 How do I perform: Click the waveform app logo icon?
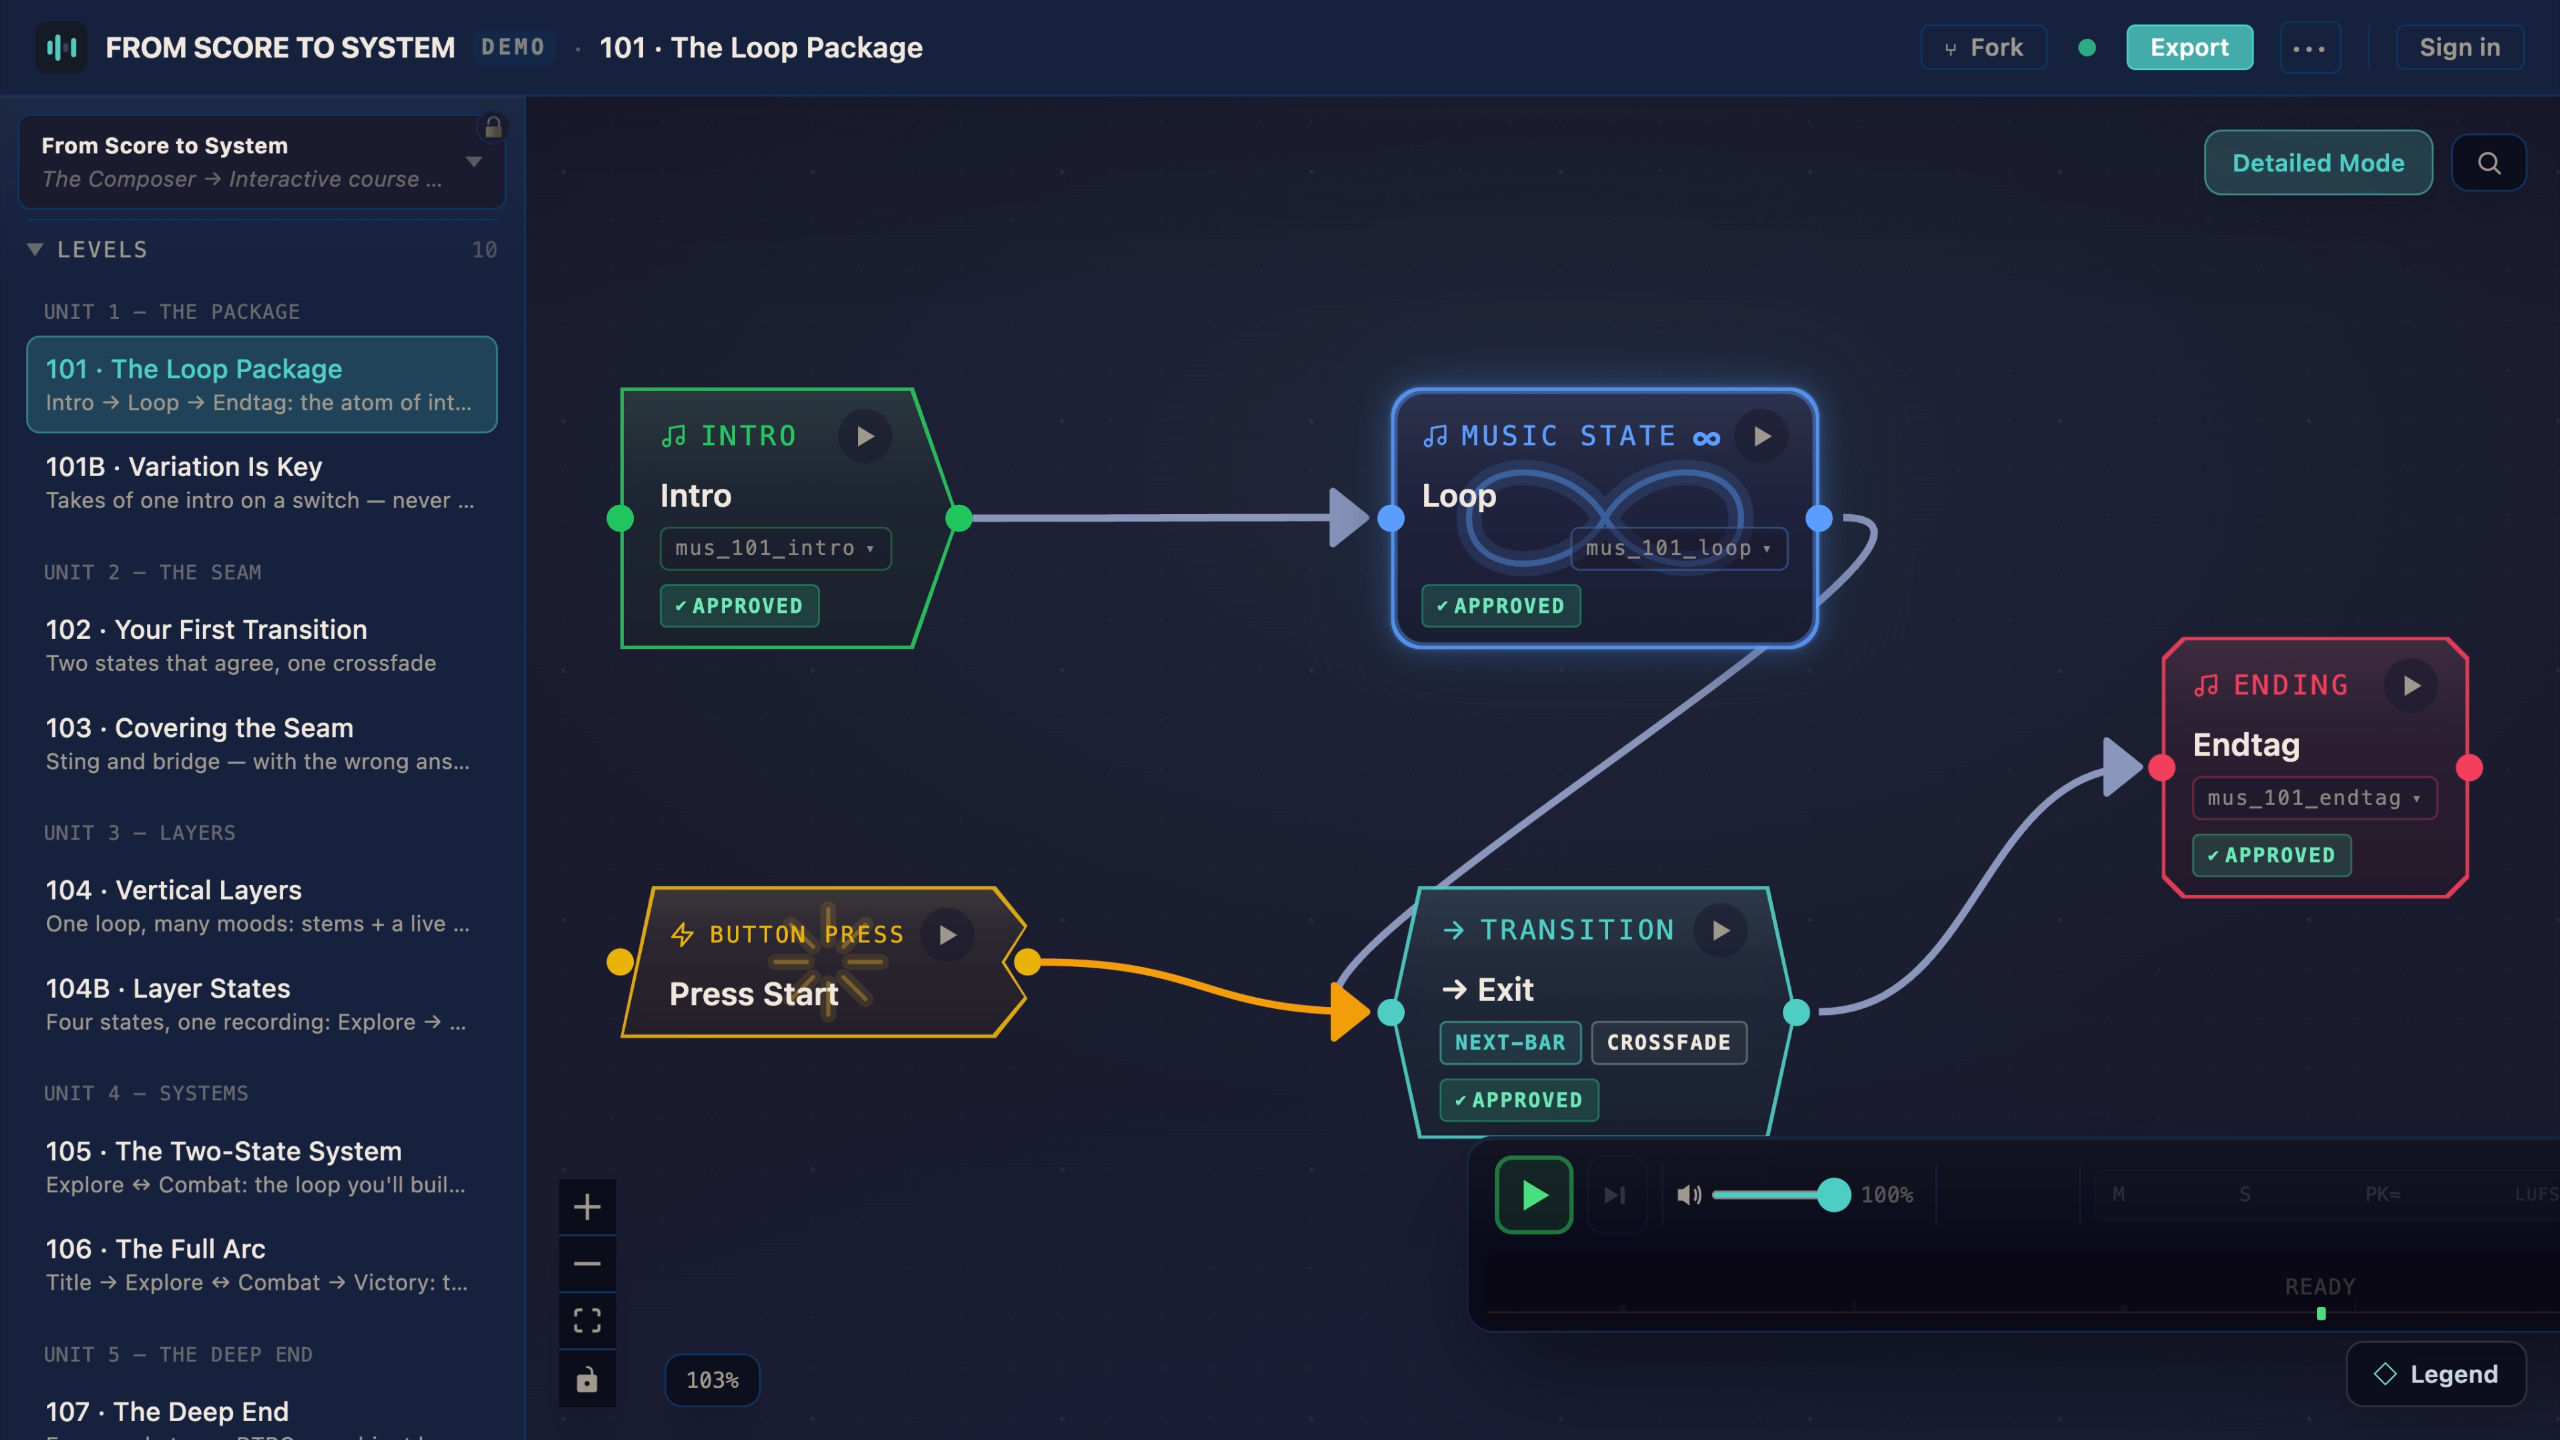click(61, 47)
